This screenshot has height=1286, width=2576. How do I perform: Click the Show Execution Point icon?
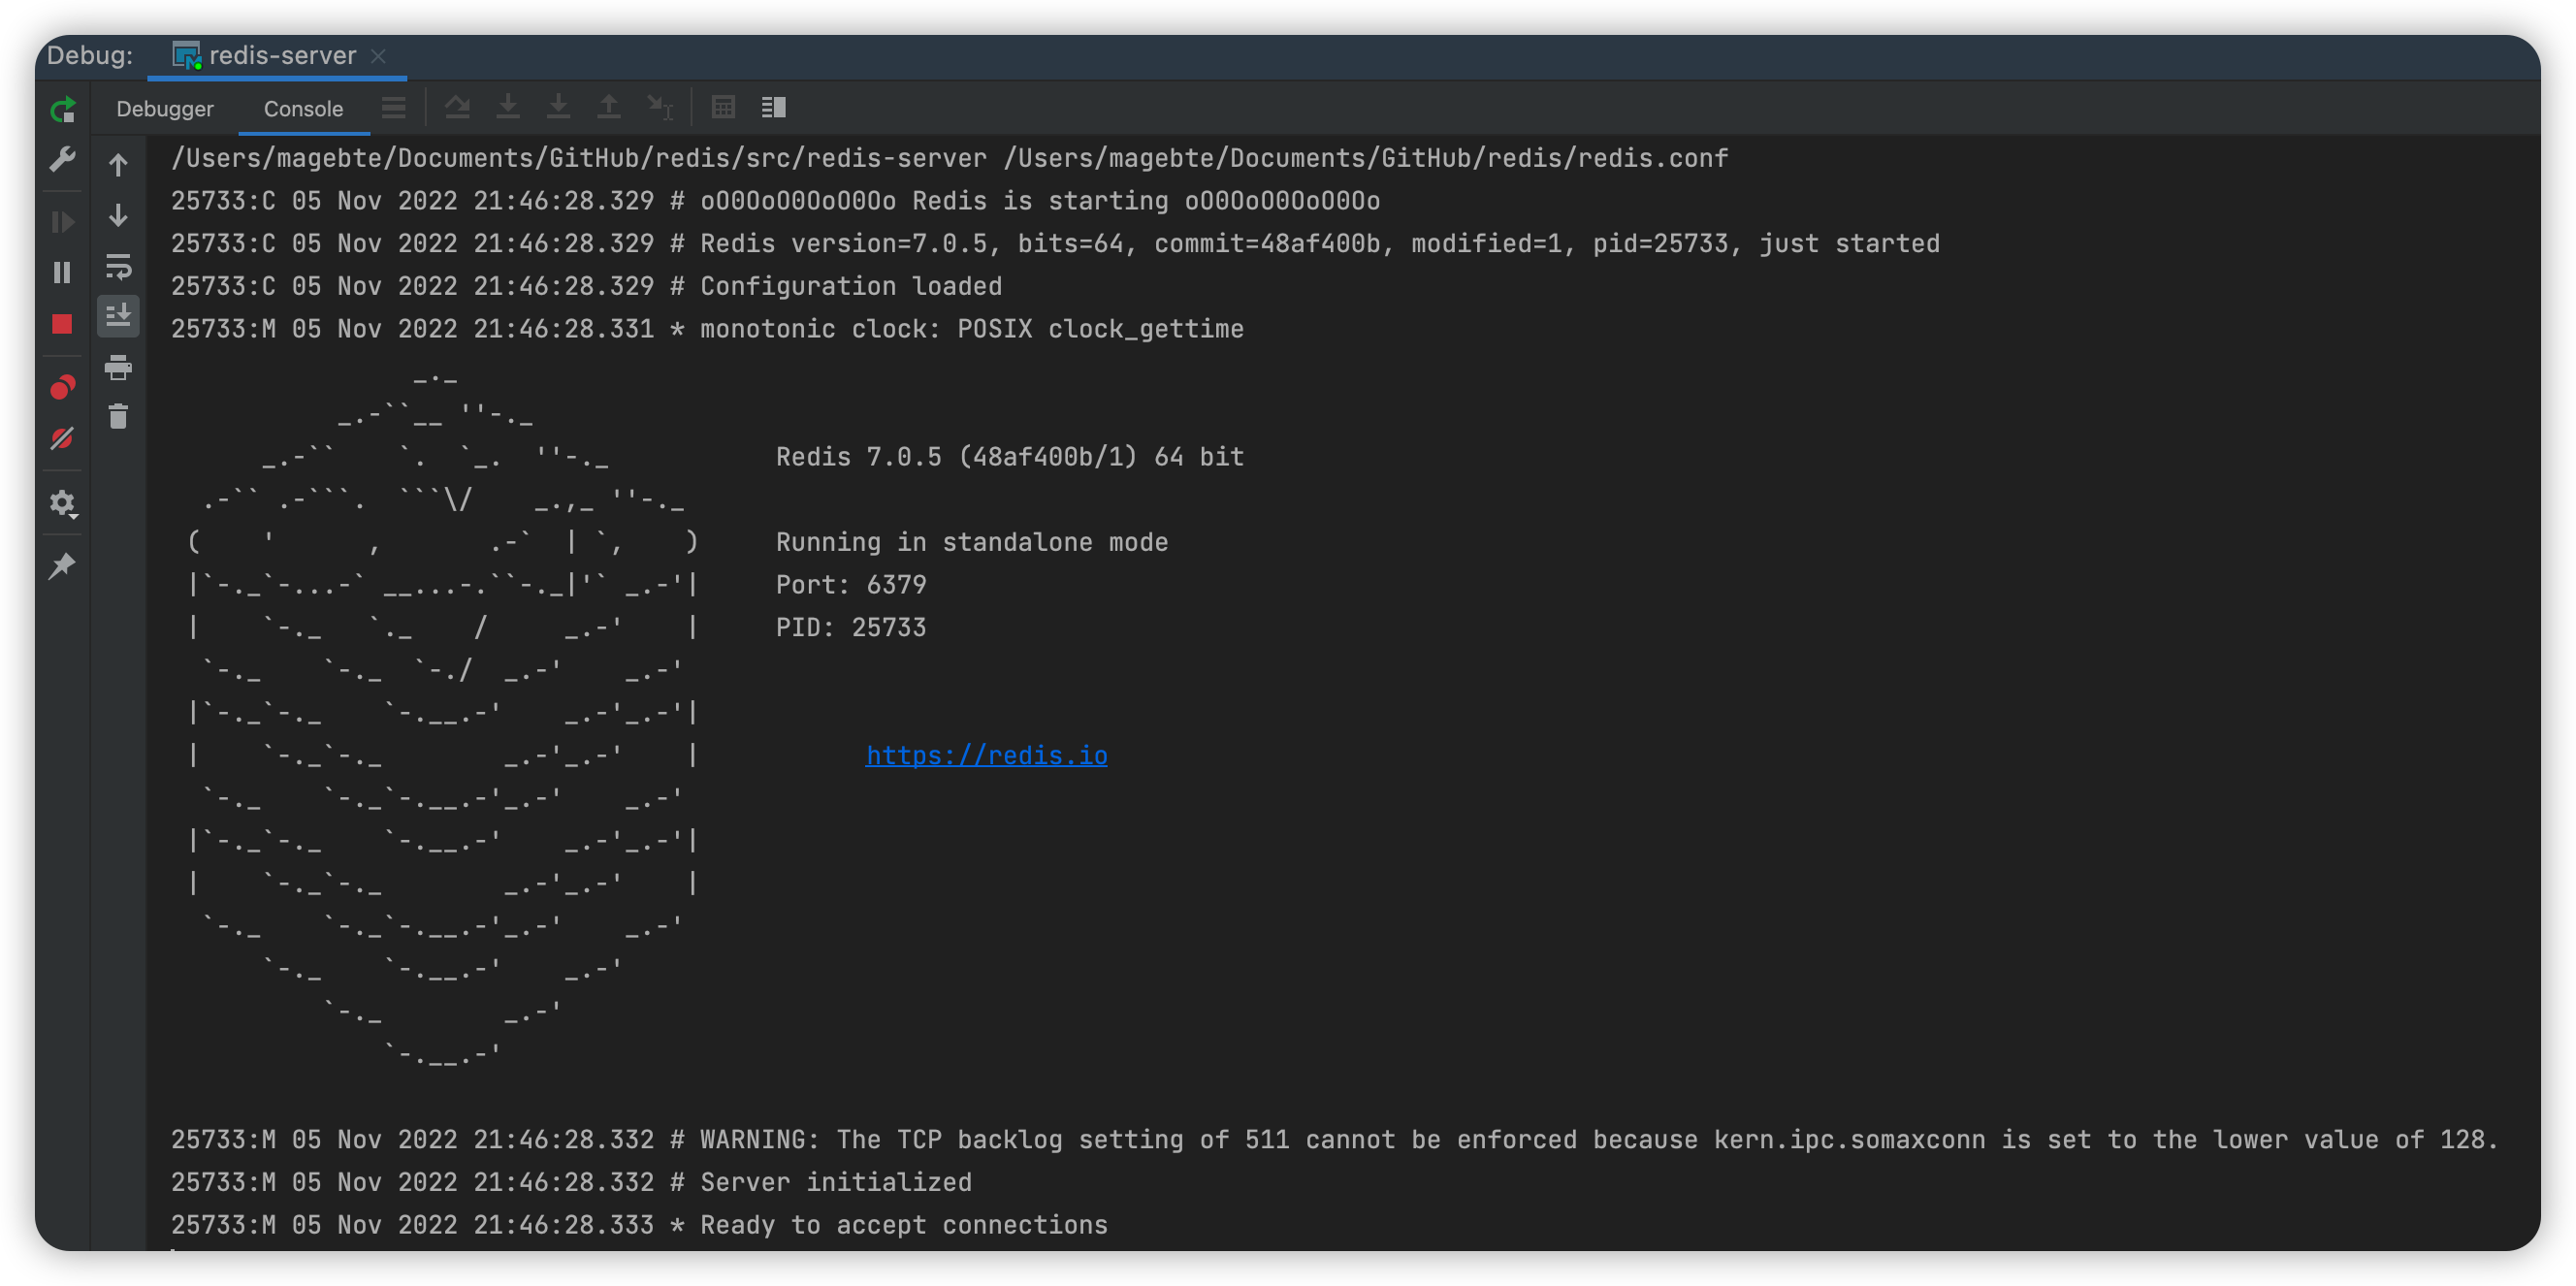(x=394, y=108)
